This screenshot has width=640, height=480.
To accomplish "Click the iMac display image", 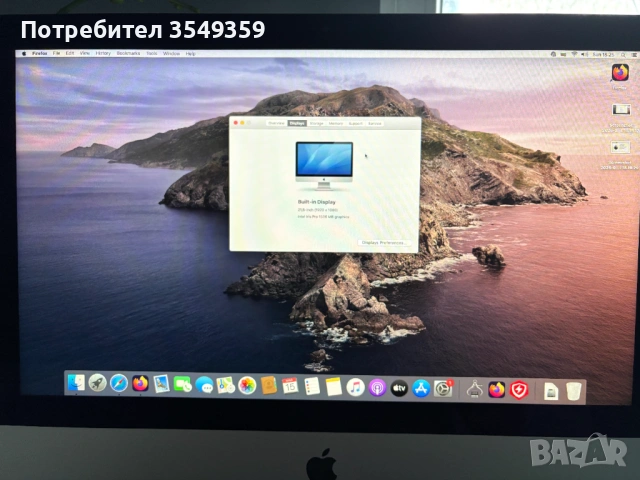I will pyautogui.click(x=324, y=166).
